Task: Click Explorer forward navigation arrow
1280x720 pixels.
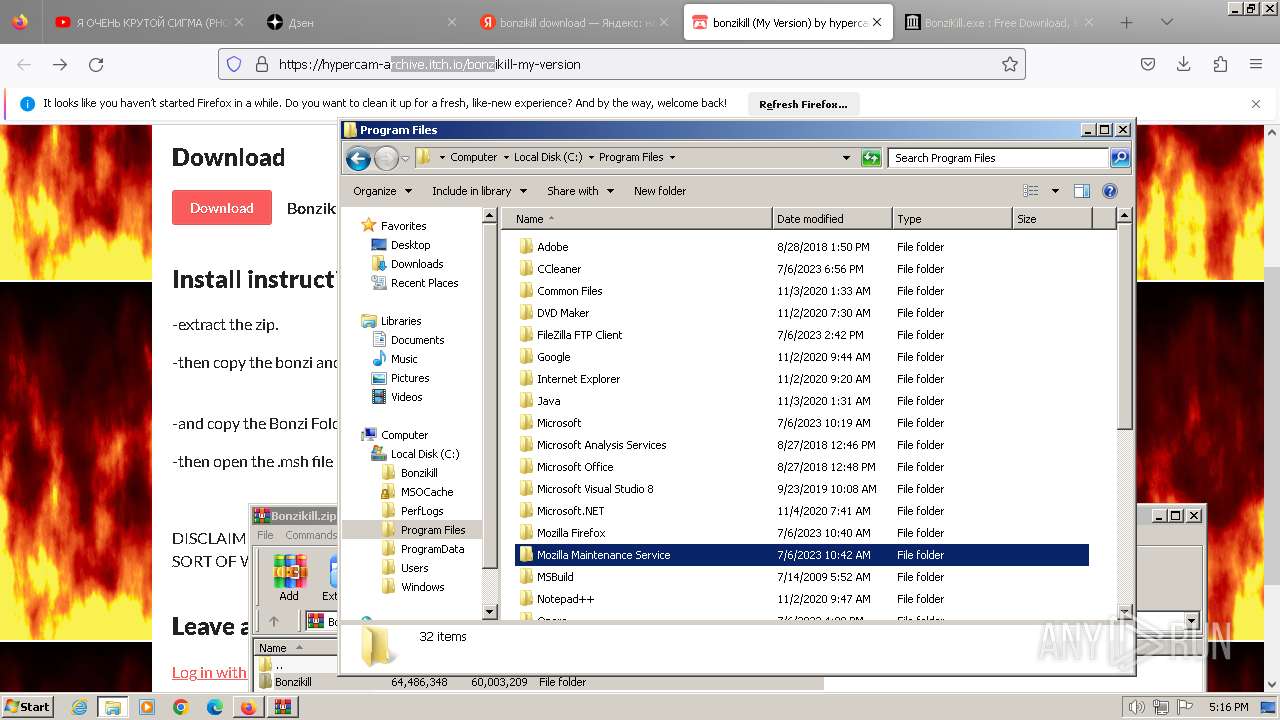Action: tap(386, 158)
